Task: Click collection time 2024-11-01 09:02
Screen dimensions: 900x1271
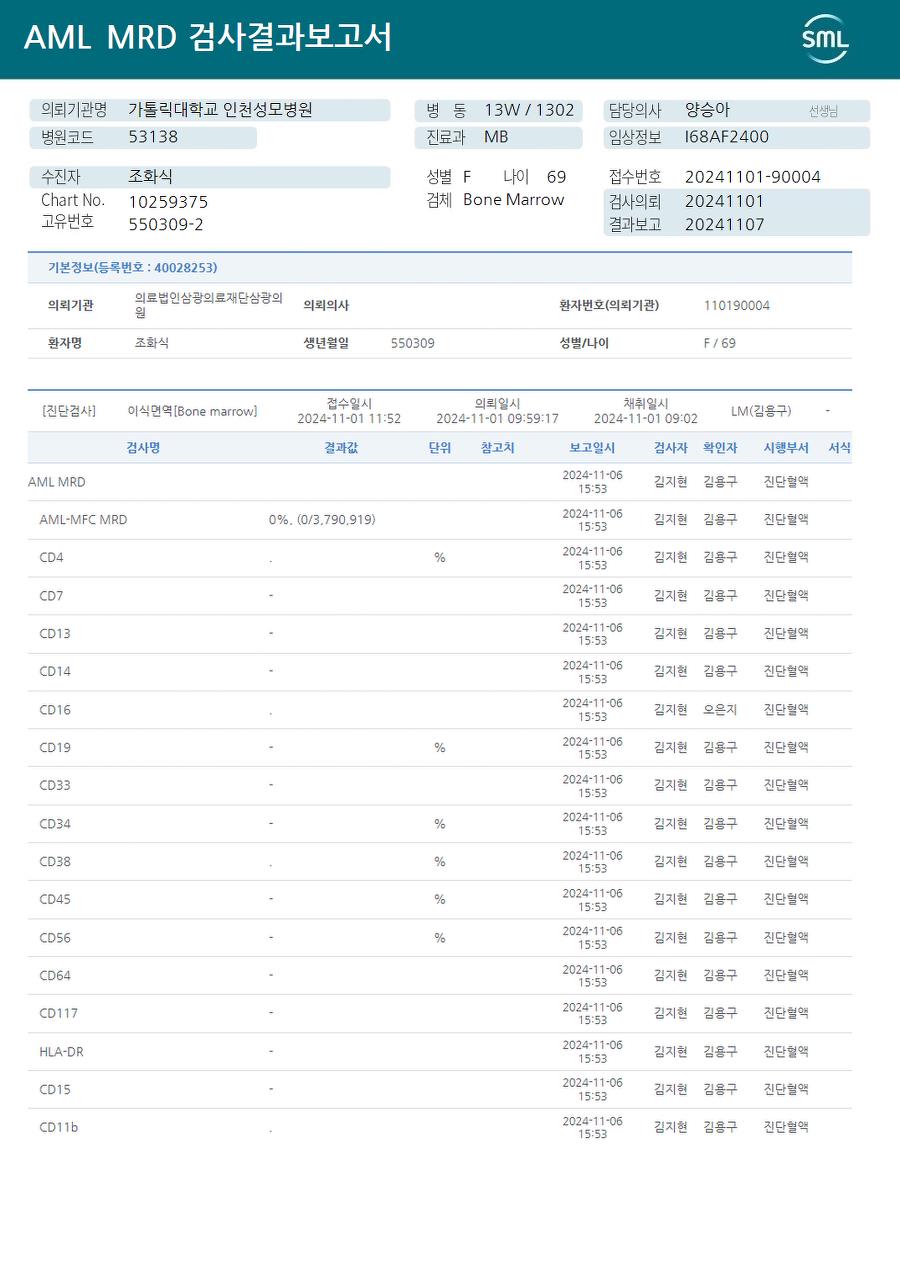Action: click(646, 419)
